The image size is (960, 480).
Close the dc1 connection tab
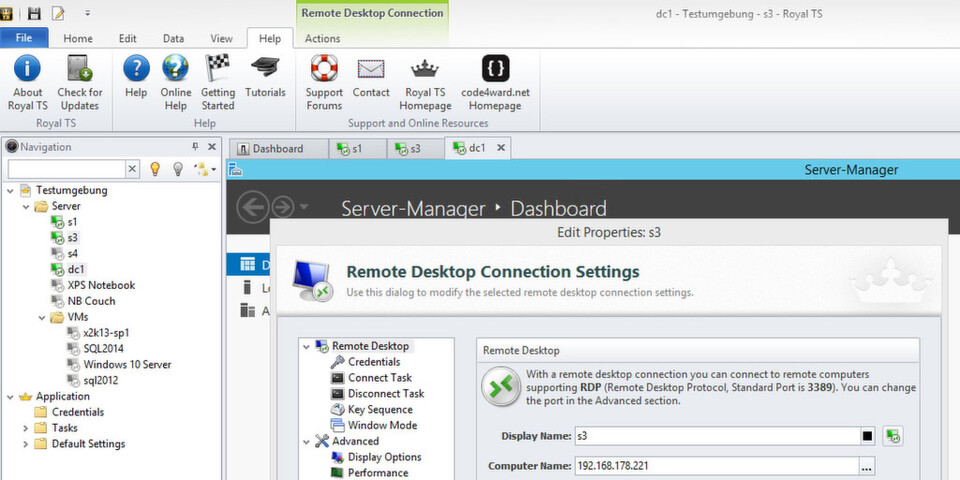click(500, 148)
